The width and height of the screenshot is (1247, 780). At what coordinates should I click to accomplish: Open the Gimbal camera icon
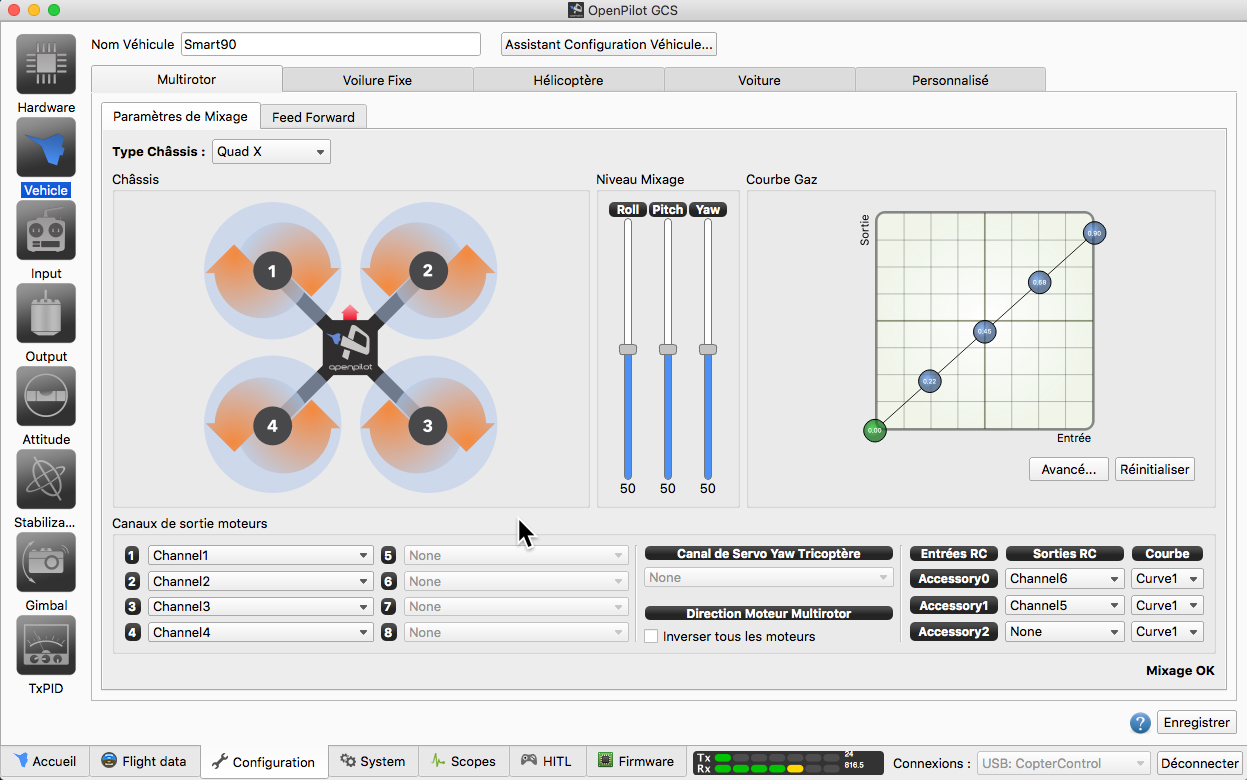(46, 563)
